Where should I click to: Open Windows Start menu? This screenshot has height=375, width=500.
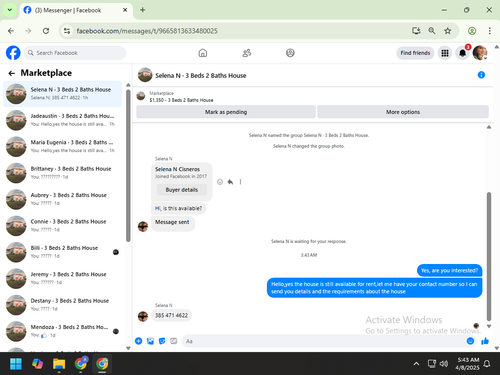pos(16,364)
